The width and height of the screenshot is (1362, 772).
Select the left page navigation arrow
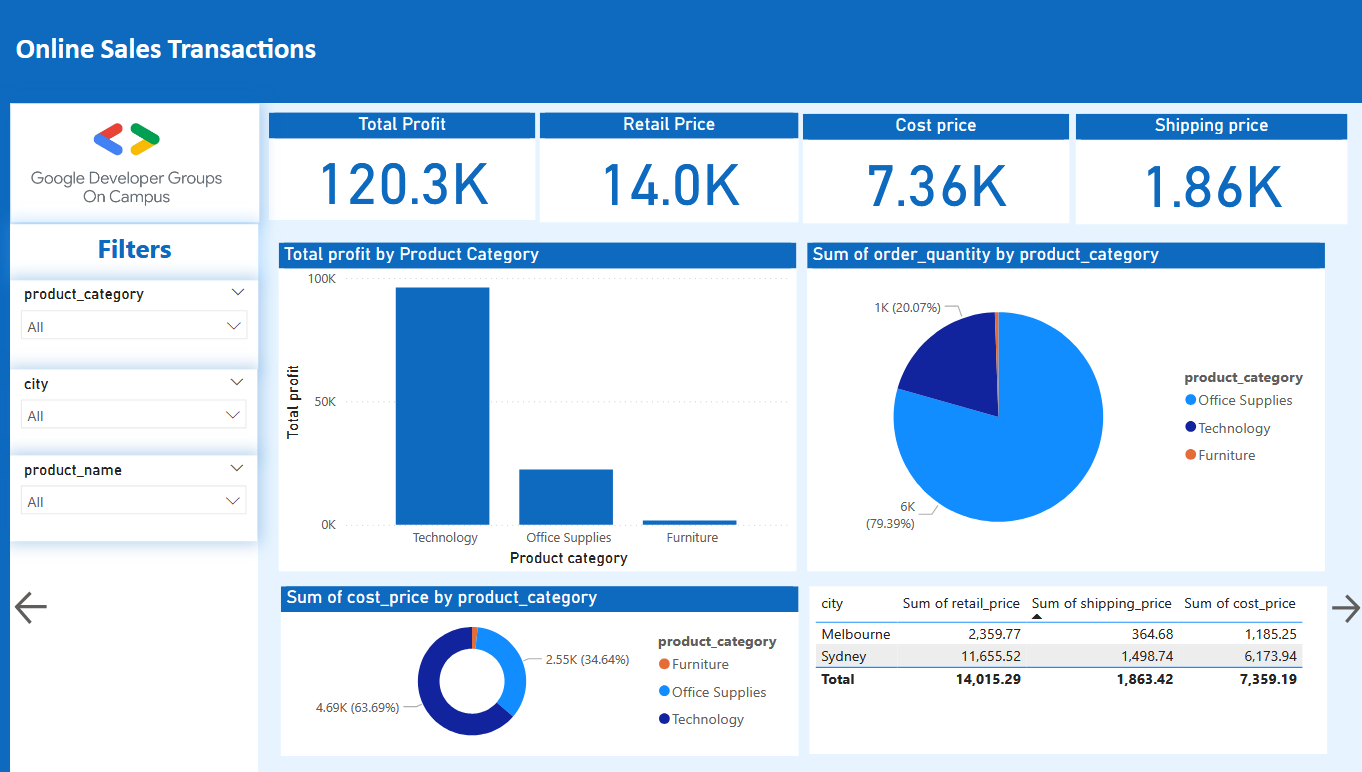pyautogui.click(x=30, y=607)
